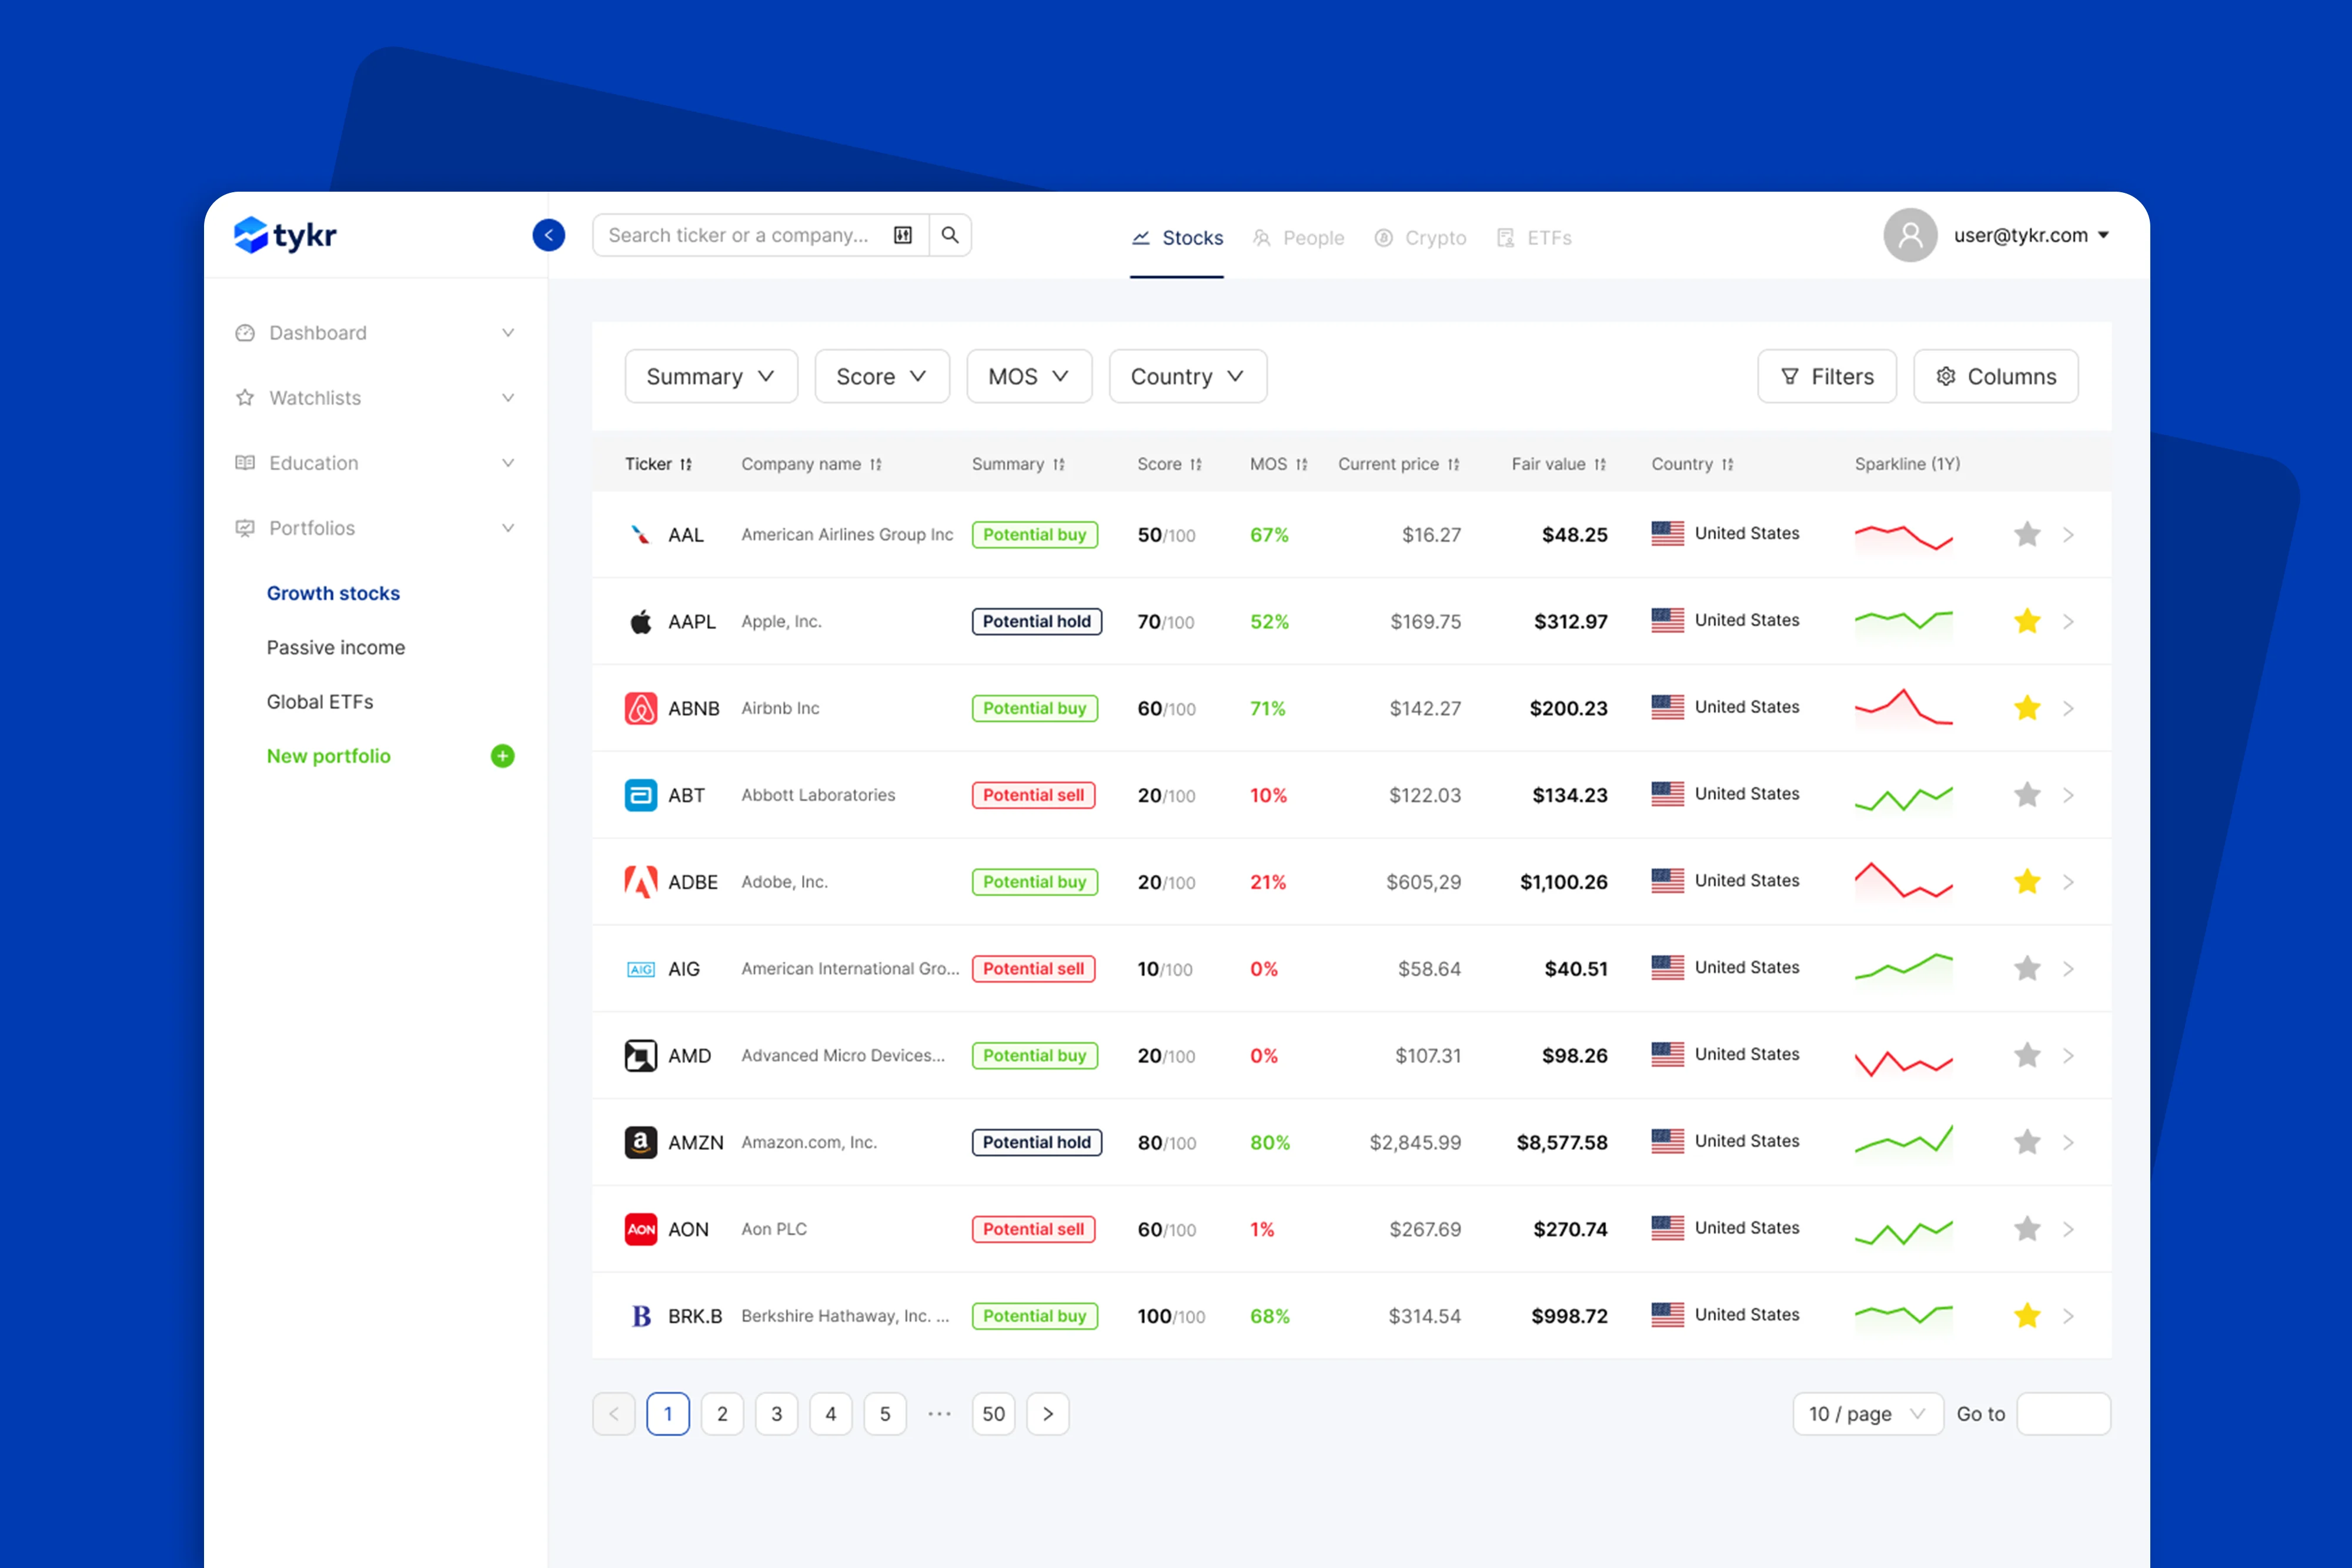The height and width of the screenshot is (1568, 2352).
Task: Open AAL row detail chevron
Action: [x=2068, y=535]
